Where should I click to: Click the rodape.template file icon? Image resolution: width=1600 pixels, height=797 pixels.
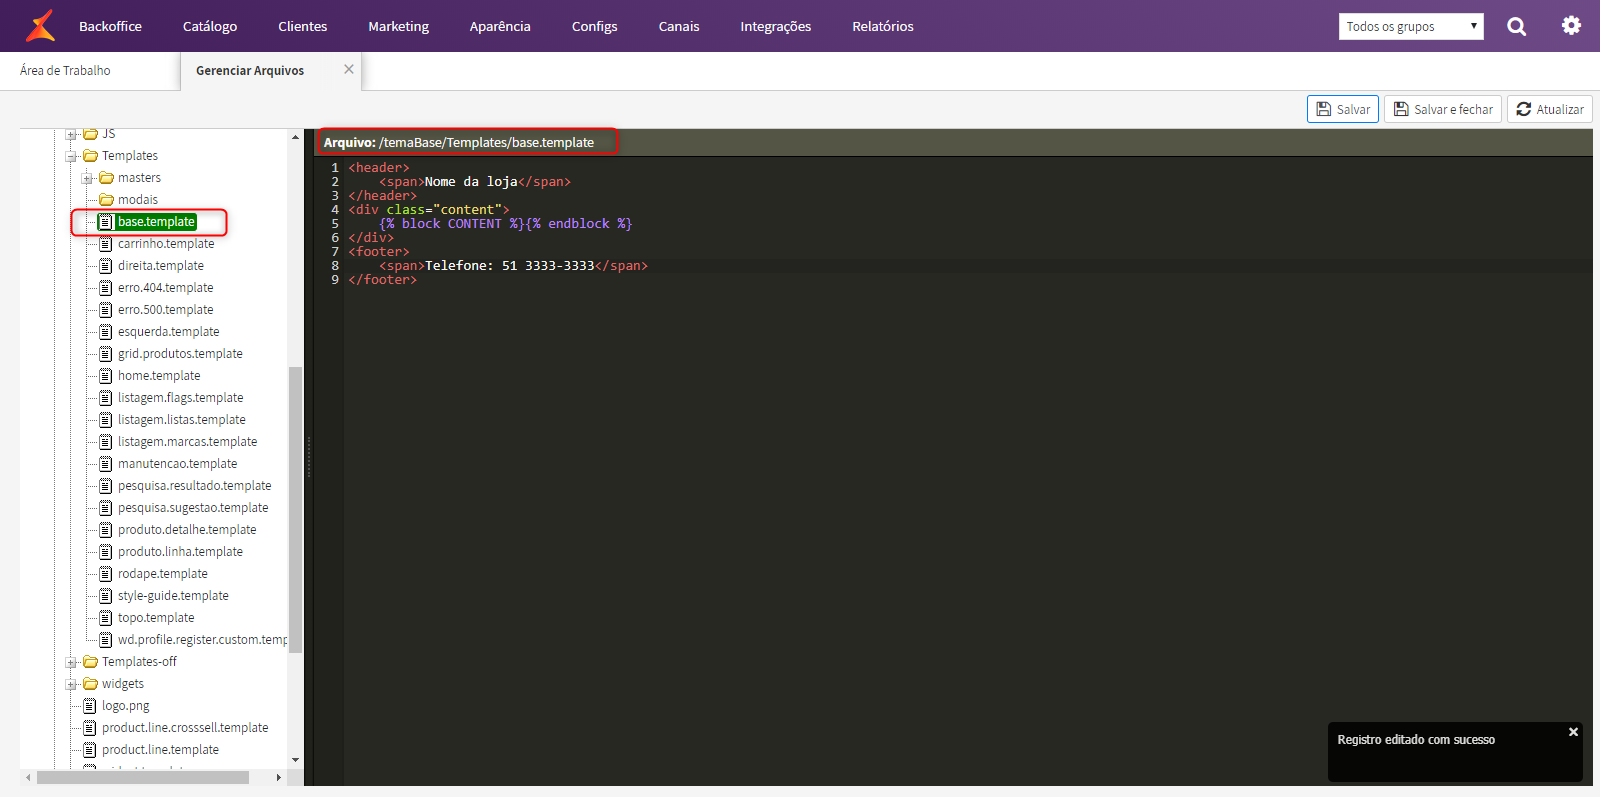click(106, 574)
